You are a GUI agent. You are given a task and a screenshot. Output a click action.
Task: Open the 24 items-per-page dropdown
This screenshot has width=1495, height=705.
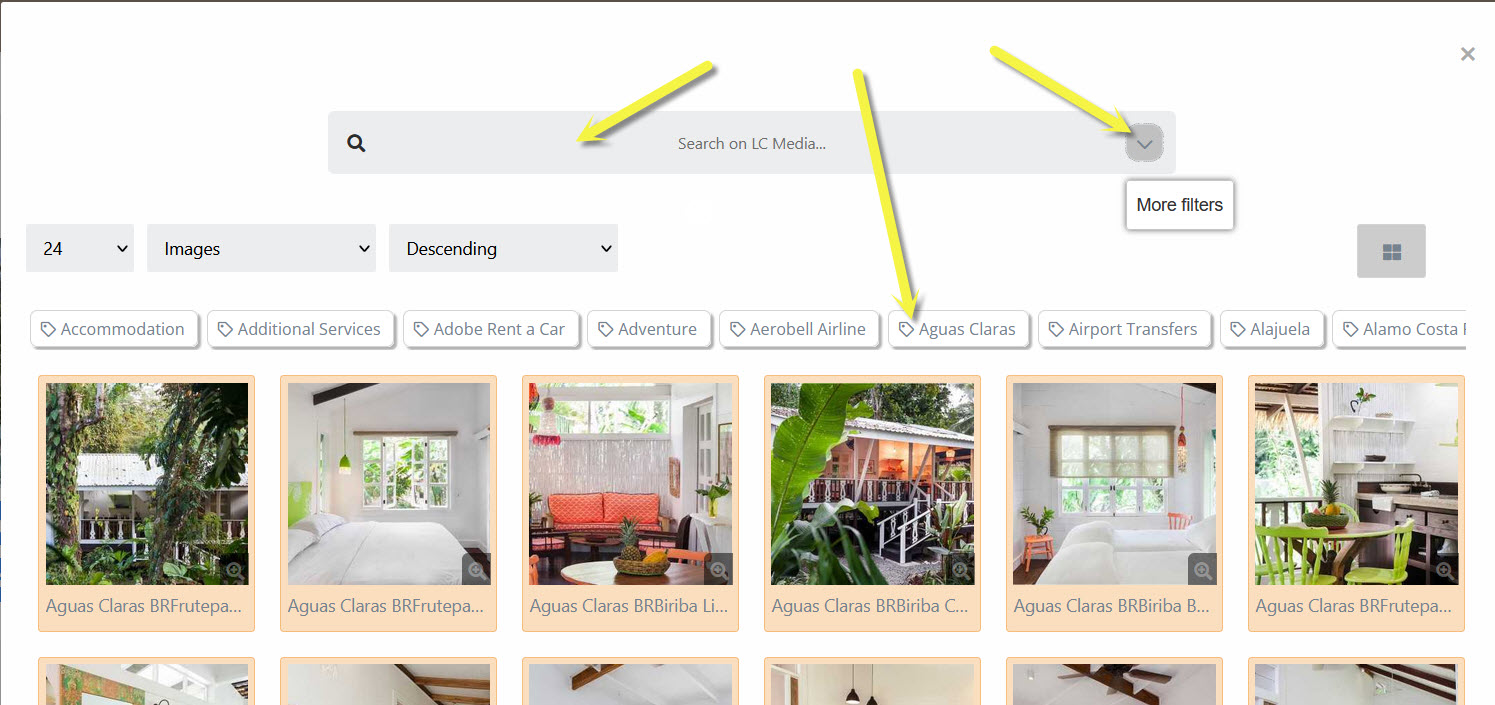pos(80,248)
